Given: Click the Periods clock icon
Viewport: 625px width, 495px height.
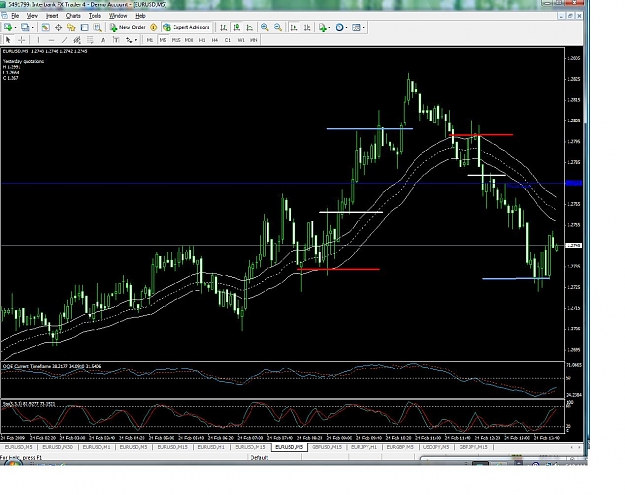Looking at the screenshot, I should coord(339,28).
